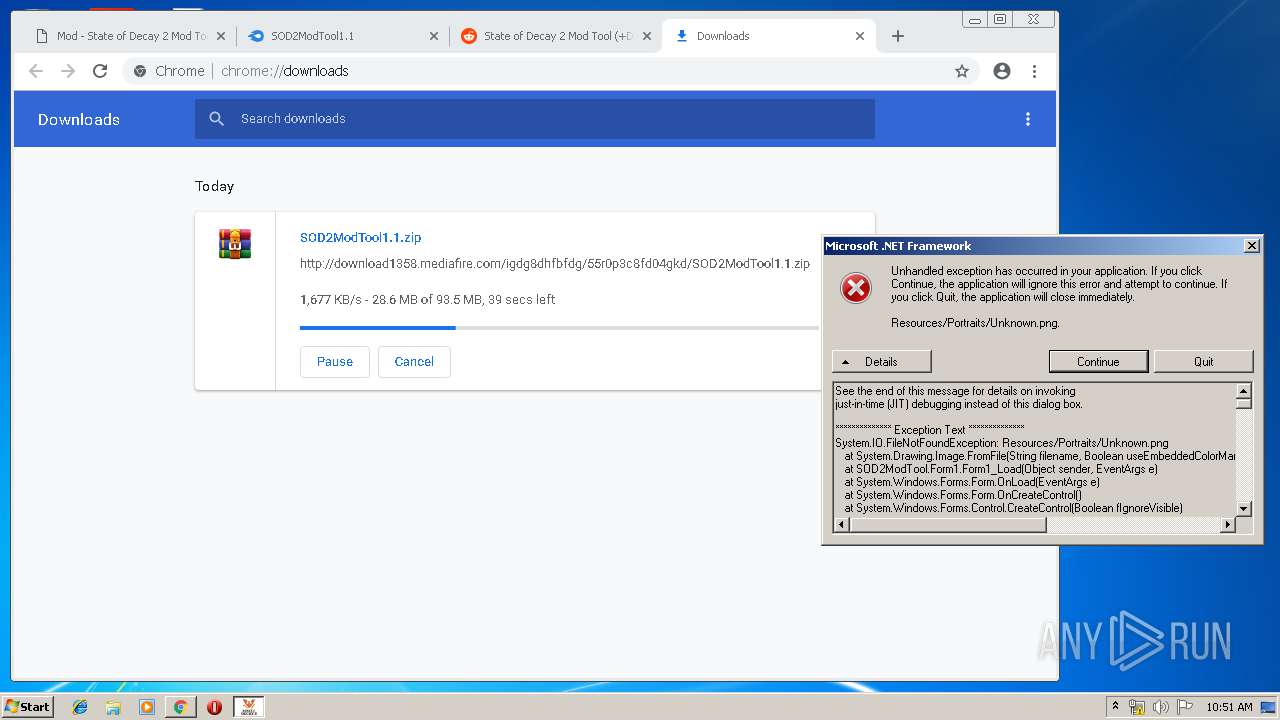Switch to the 'Mod - State of Decay 2' tab
This screenshot has width=1280, height=720.
(130, 36)
